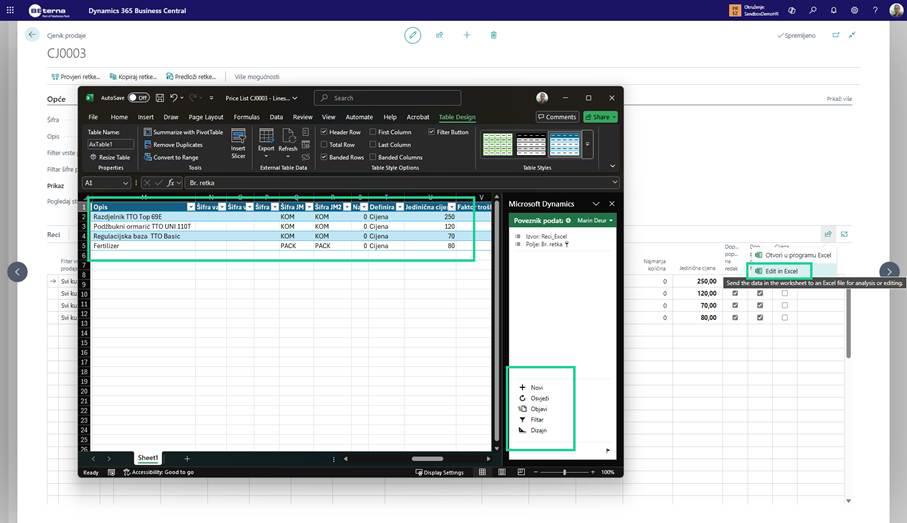Open the Definira column filter dropdown
907x523 pixels.
point(400,207)
